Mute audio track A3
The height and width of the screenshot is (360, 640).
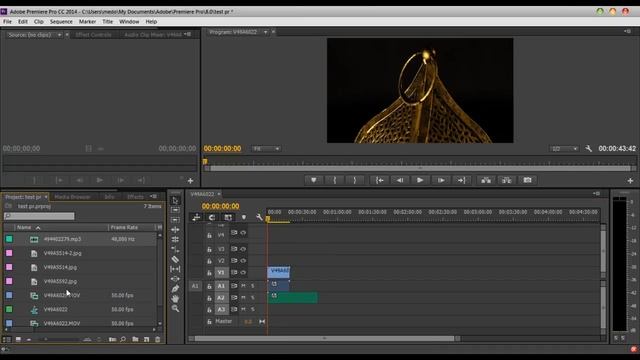click(243, 309)
